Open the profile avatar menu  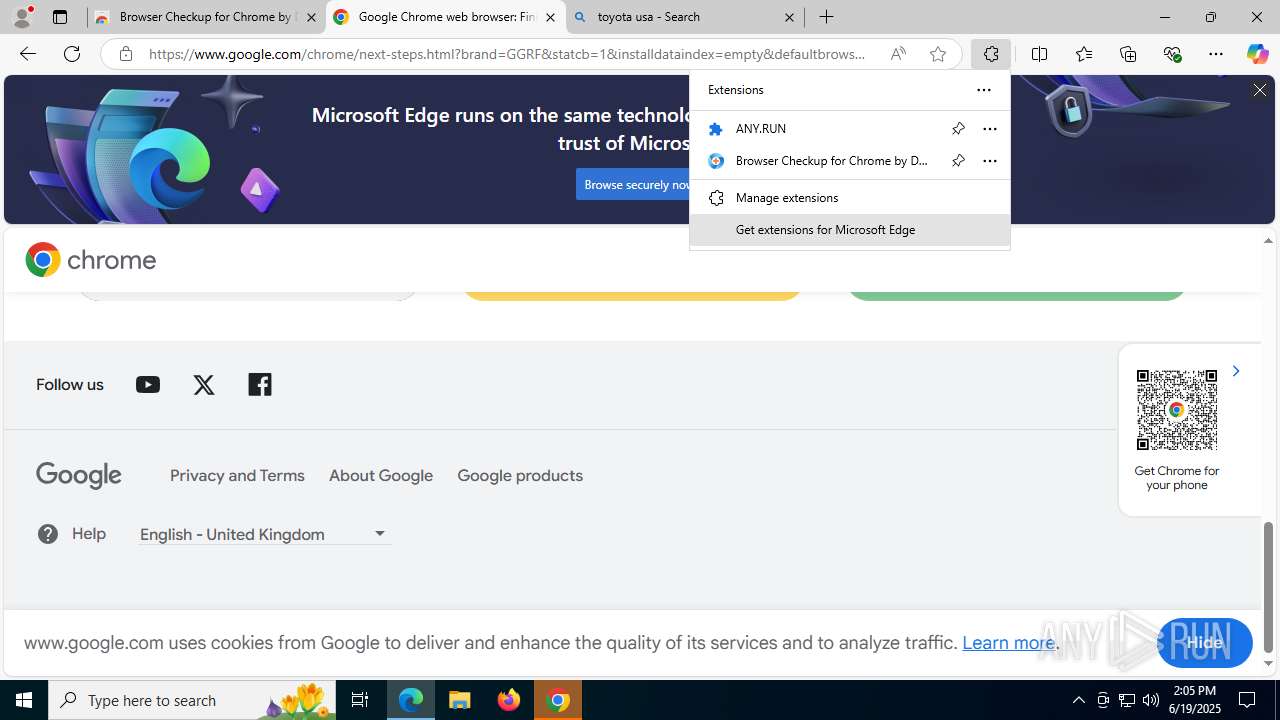pos(22,17)
